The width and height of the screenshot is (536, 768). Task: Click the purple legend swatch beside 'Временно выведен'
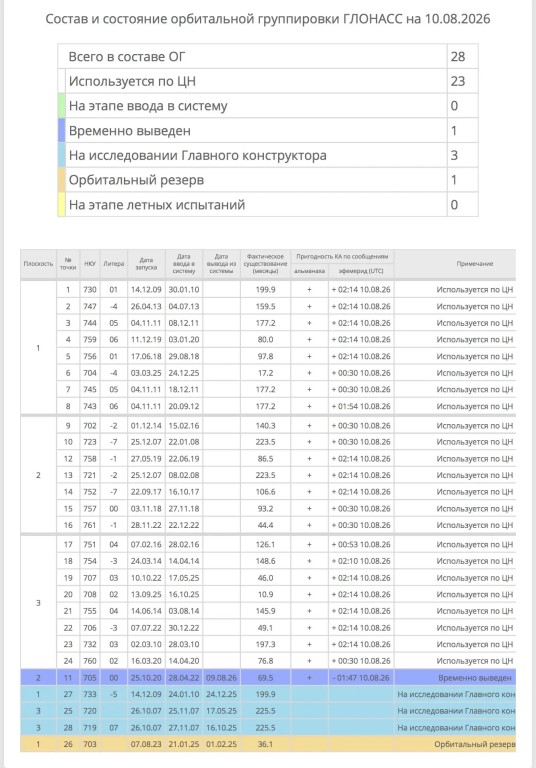coord(61,131)
